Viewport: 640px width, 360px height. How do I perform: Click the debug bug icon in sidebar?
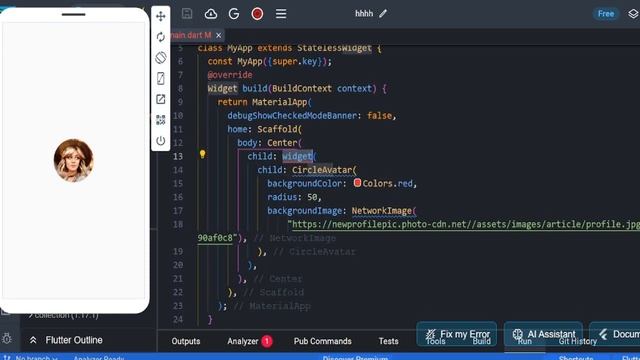[7, 338]
